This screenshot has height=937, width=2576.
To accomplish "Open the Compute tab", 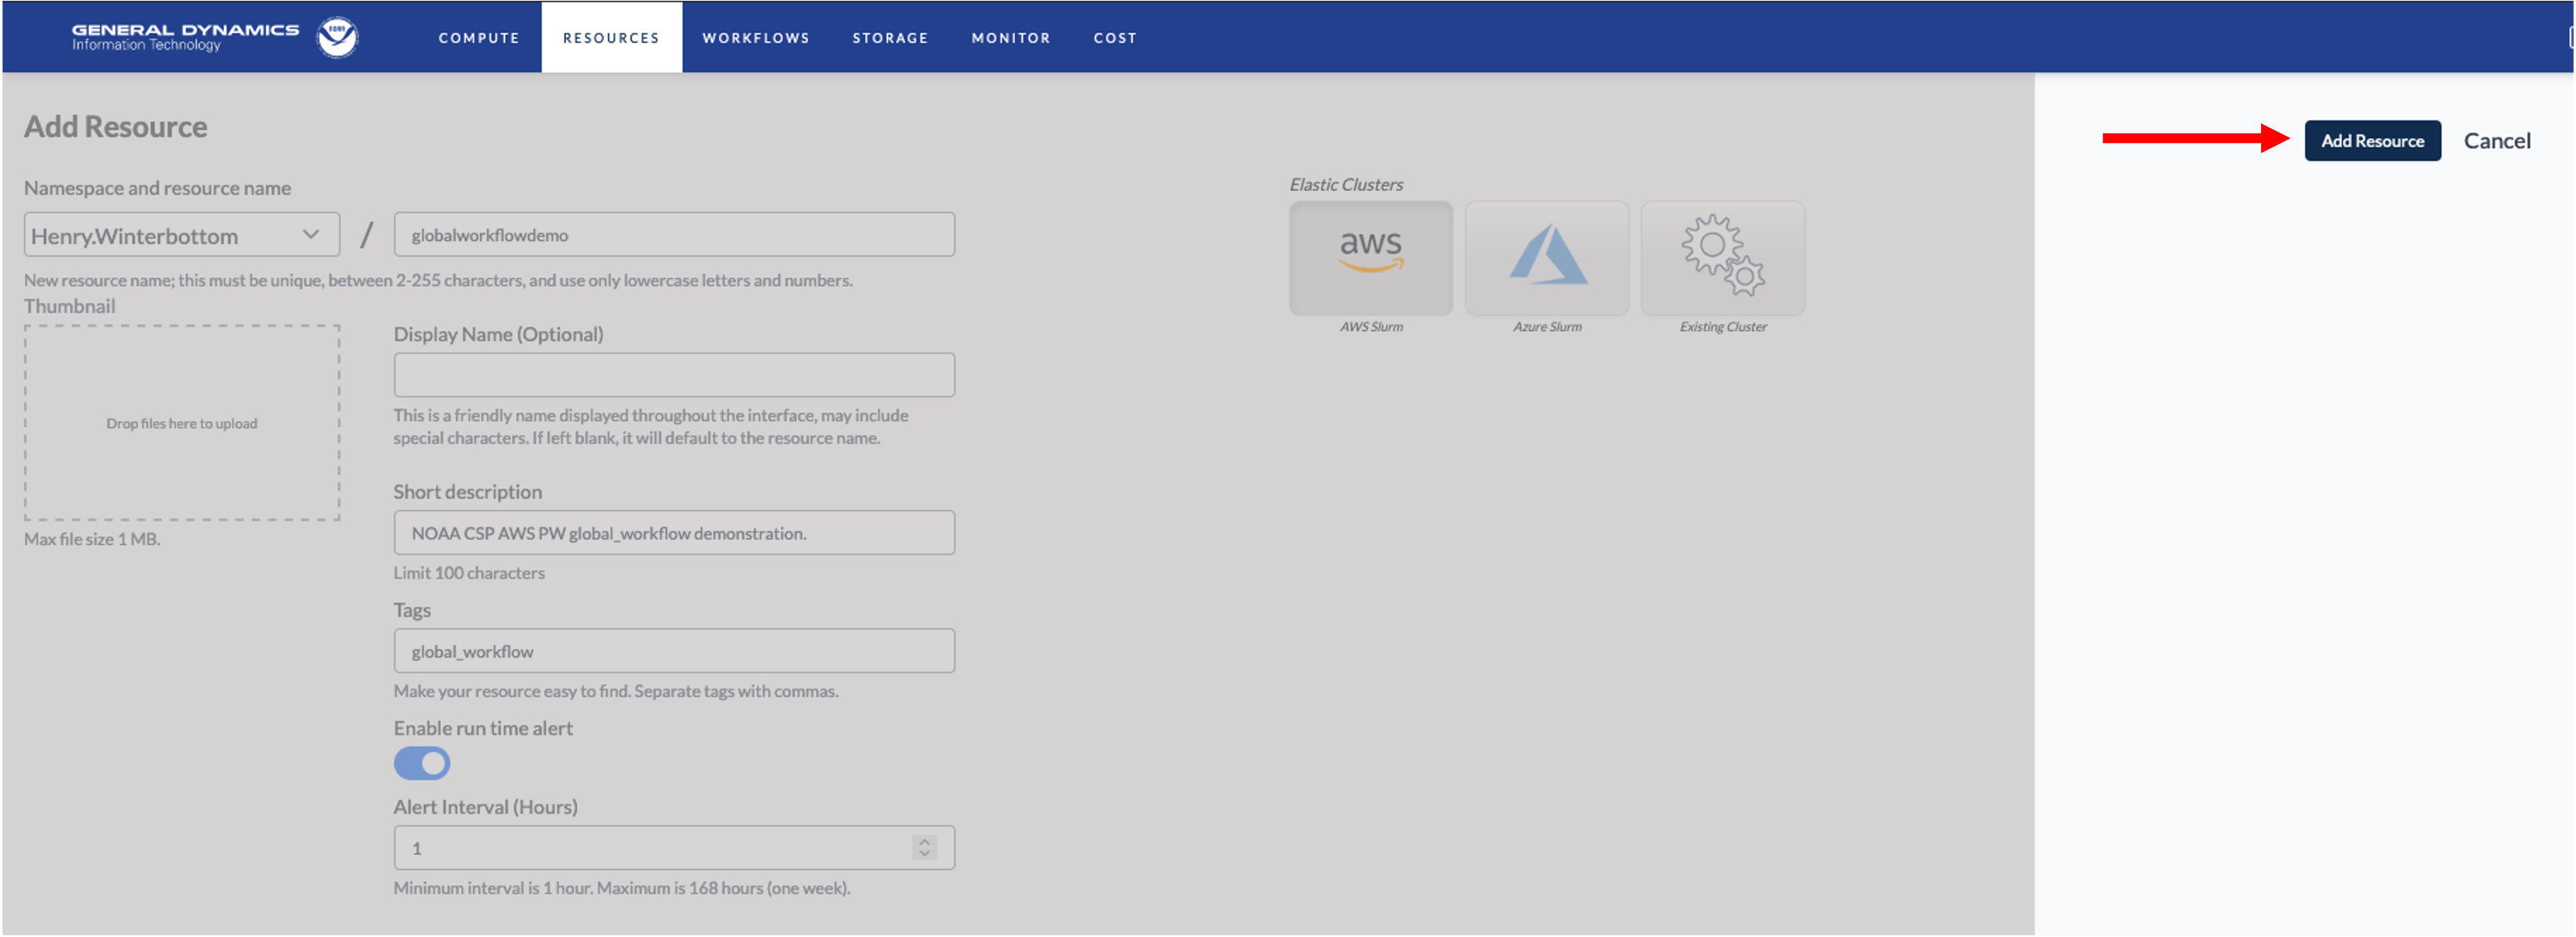I will pyautogui.click(x=479, y=38).
